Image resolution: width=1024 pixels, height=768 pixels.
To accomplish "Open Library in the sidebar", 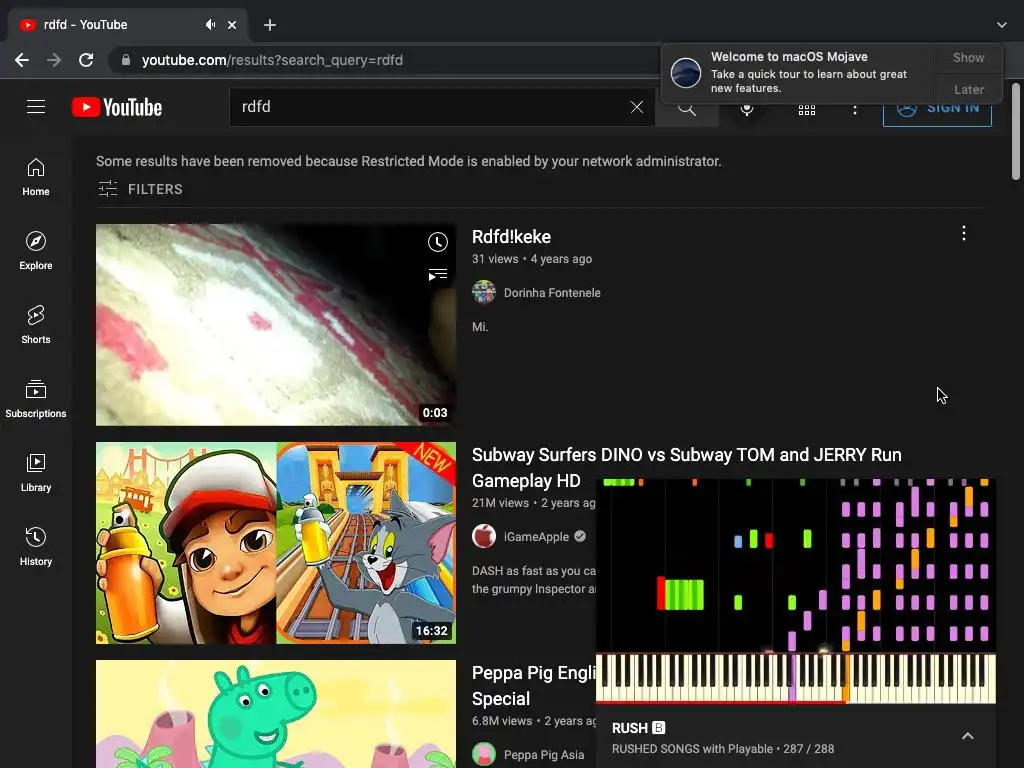I will [x=36, y=473].
